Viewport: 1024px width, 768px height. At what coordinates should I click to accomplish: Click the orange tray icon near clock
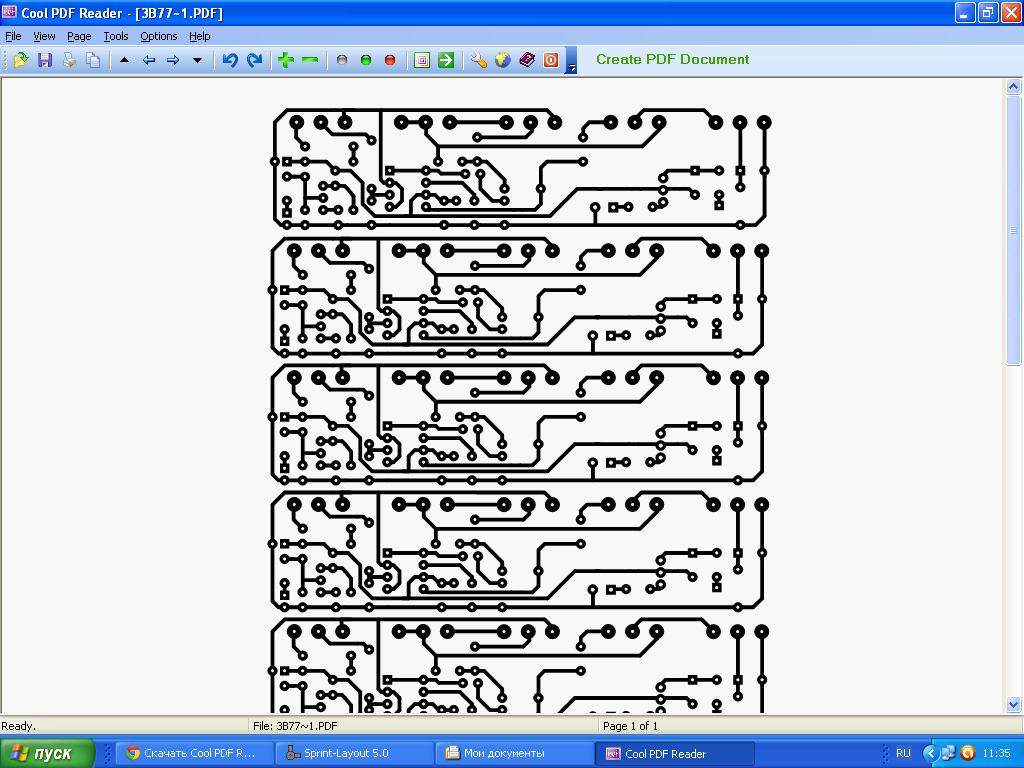point(968,753)
